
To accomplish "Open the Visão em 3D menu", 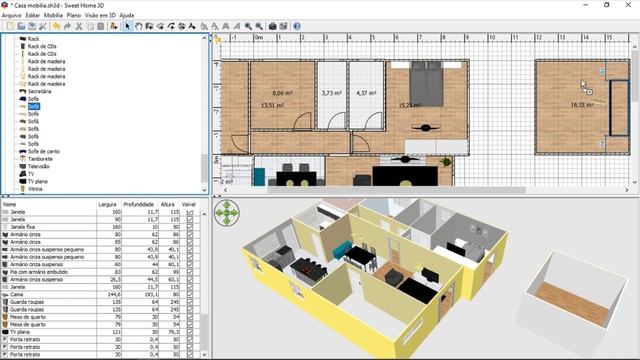I will coord(100,15).
